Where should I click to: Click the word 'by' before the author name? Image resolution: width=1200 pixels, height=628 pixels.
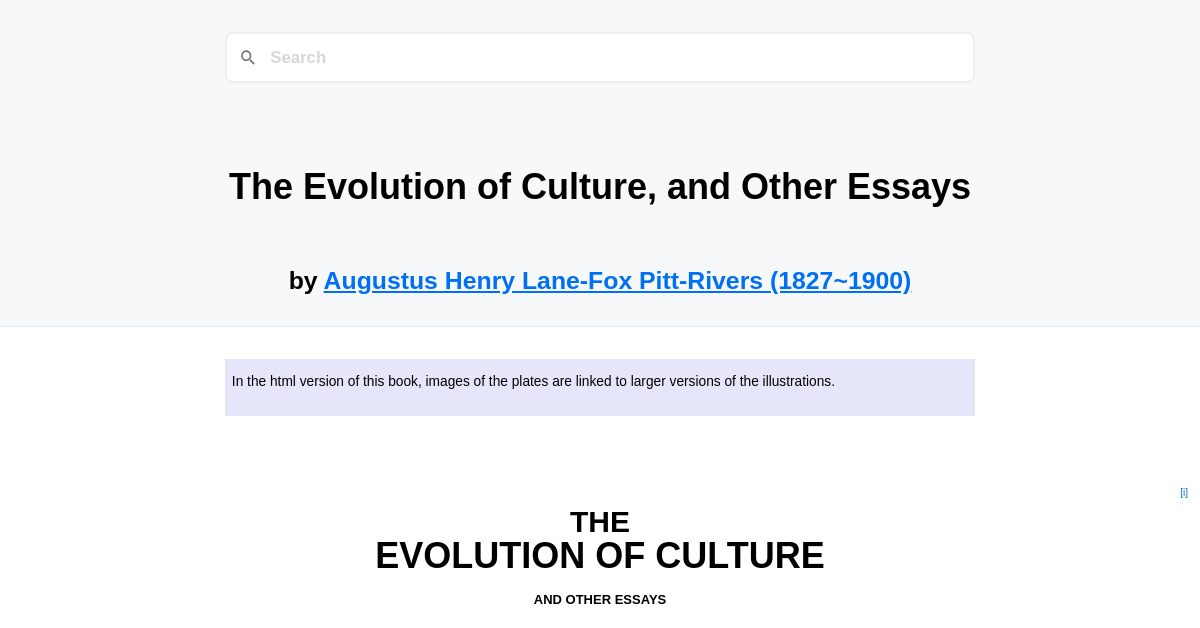coord(303,281)
